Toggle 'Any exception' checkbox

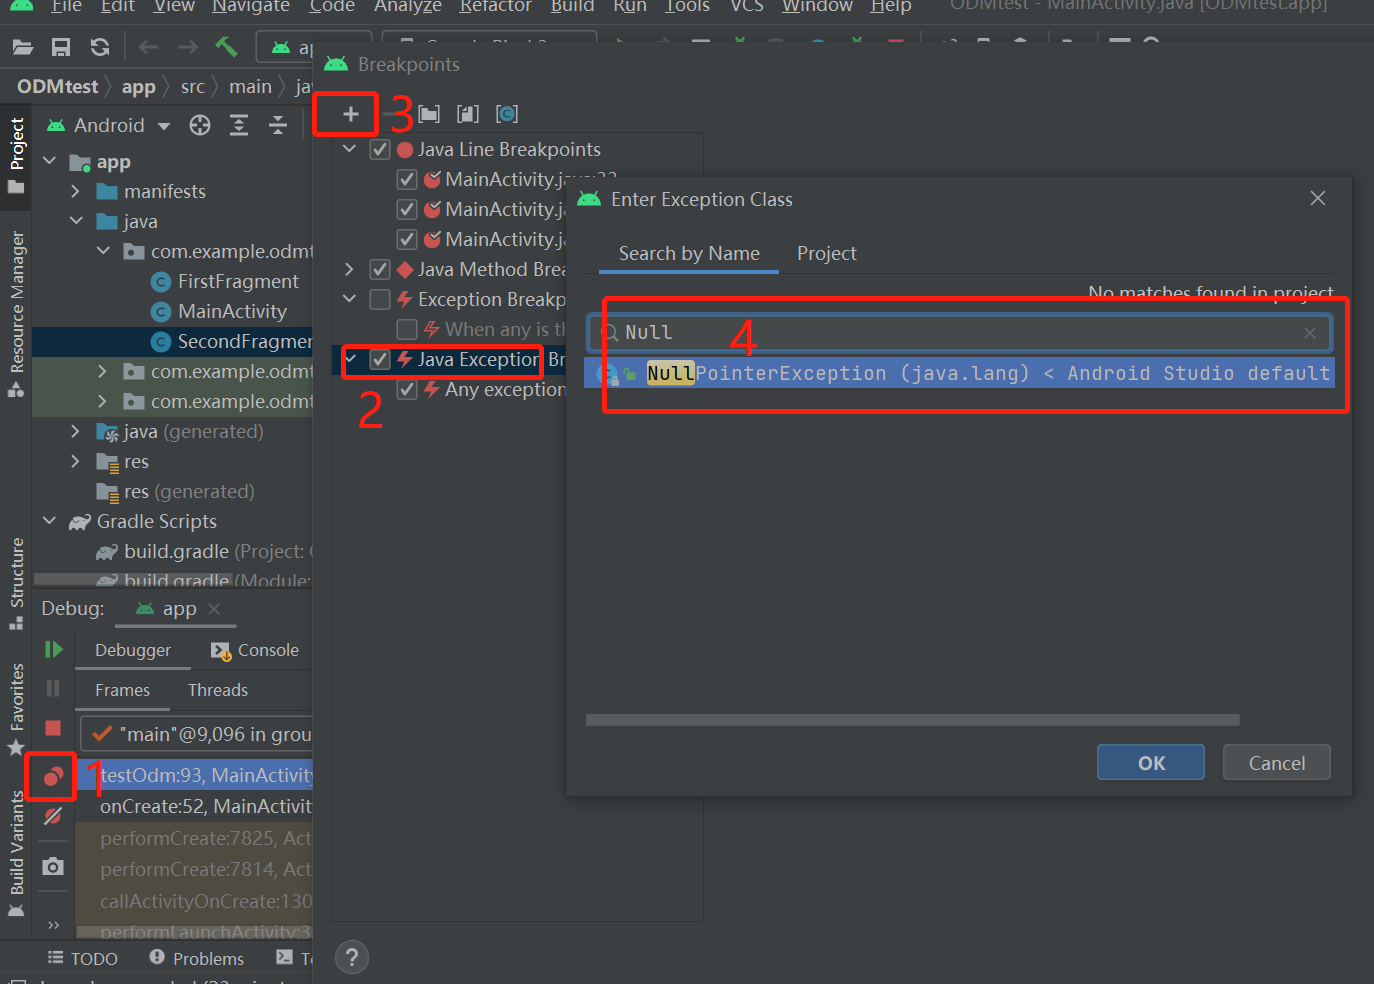(407, 390)
